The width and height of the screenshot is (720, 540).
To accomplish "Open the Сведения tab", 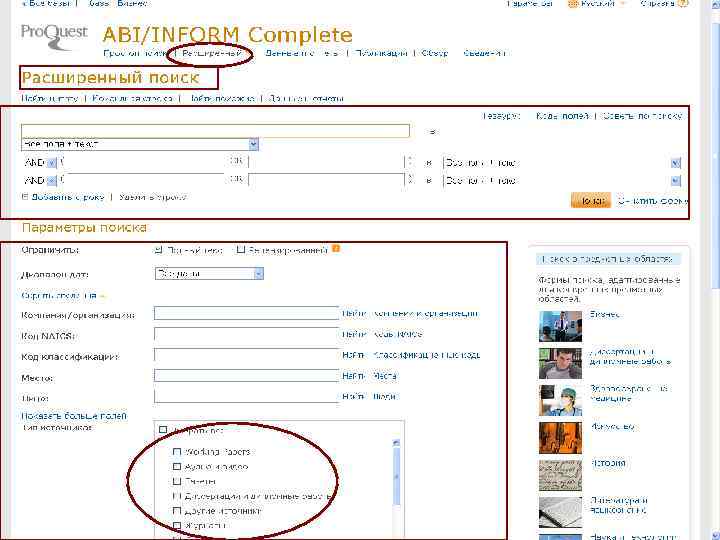I will (484, 53).
